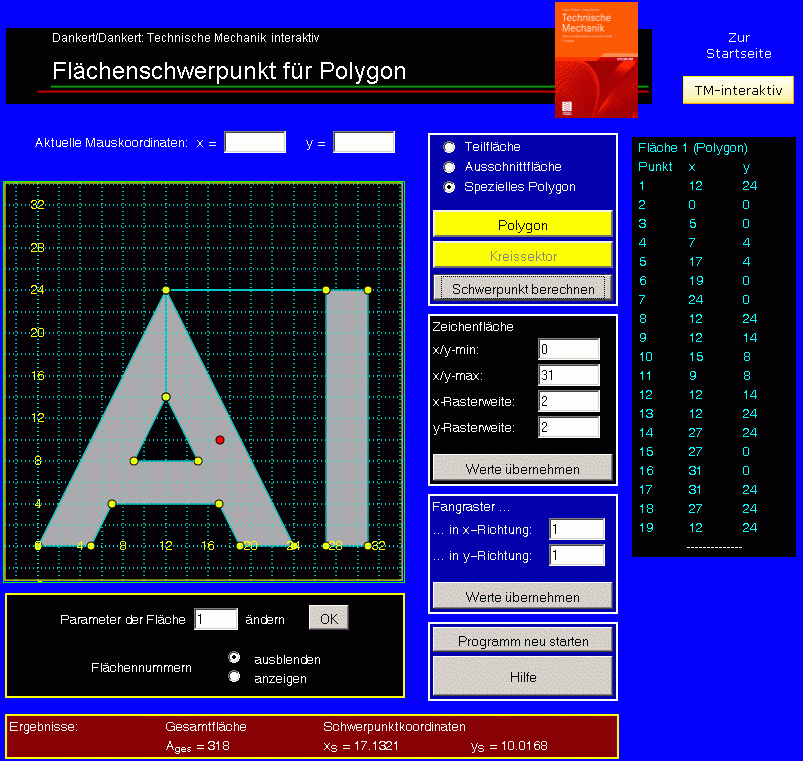Enable 'ausblenden' for Flächennummern

point(235,658)
